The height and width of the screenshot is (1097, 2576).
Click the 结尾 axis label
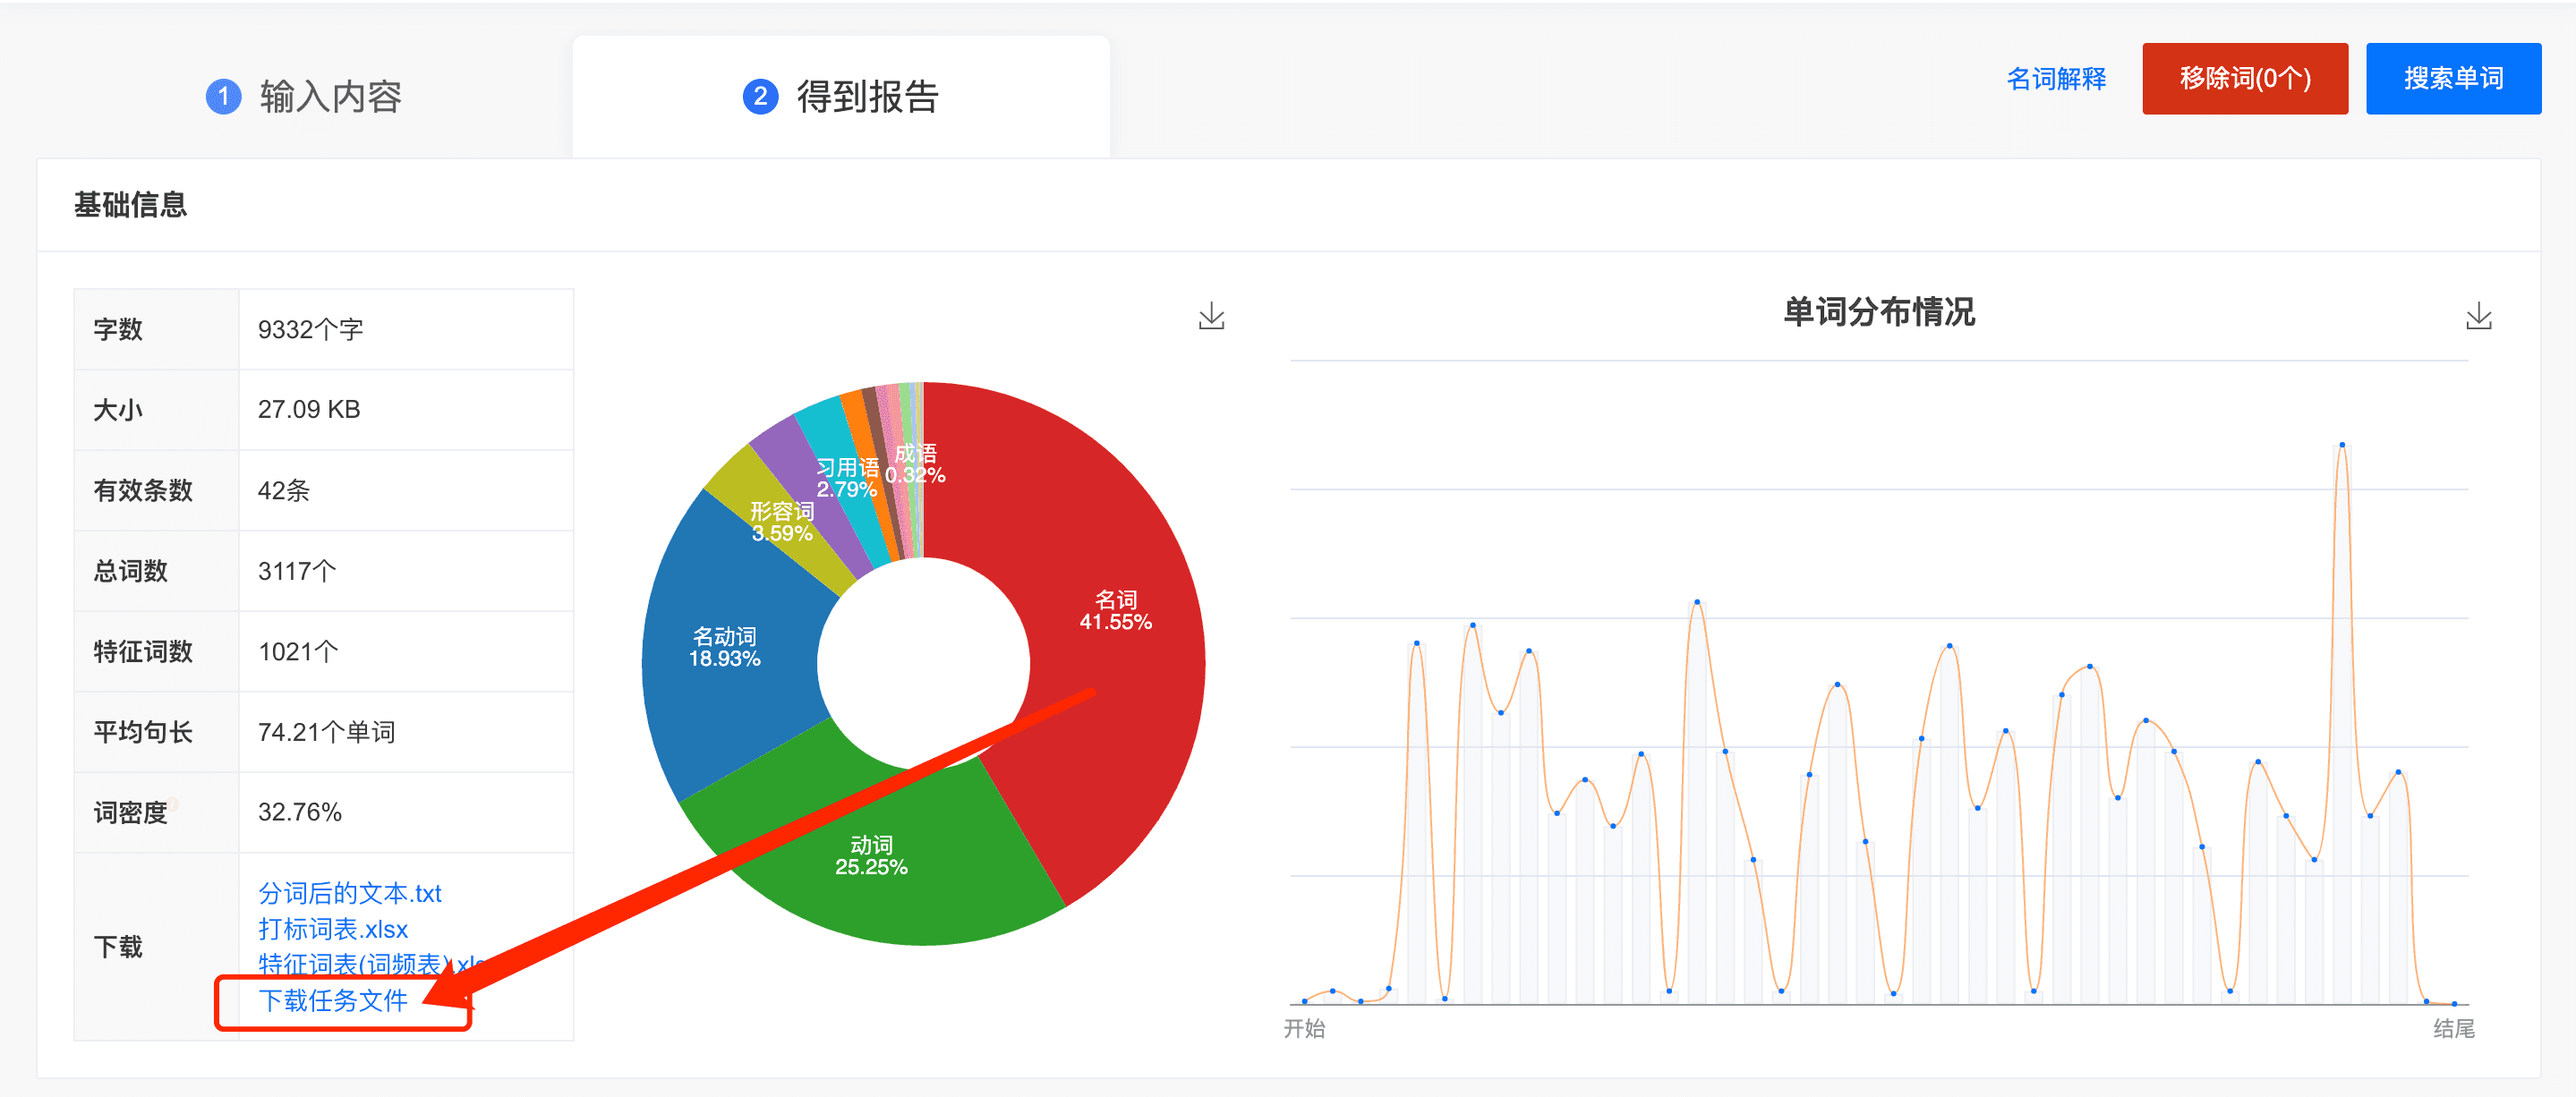click(2453, 1028)
